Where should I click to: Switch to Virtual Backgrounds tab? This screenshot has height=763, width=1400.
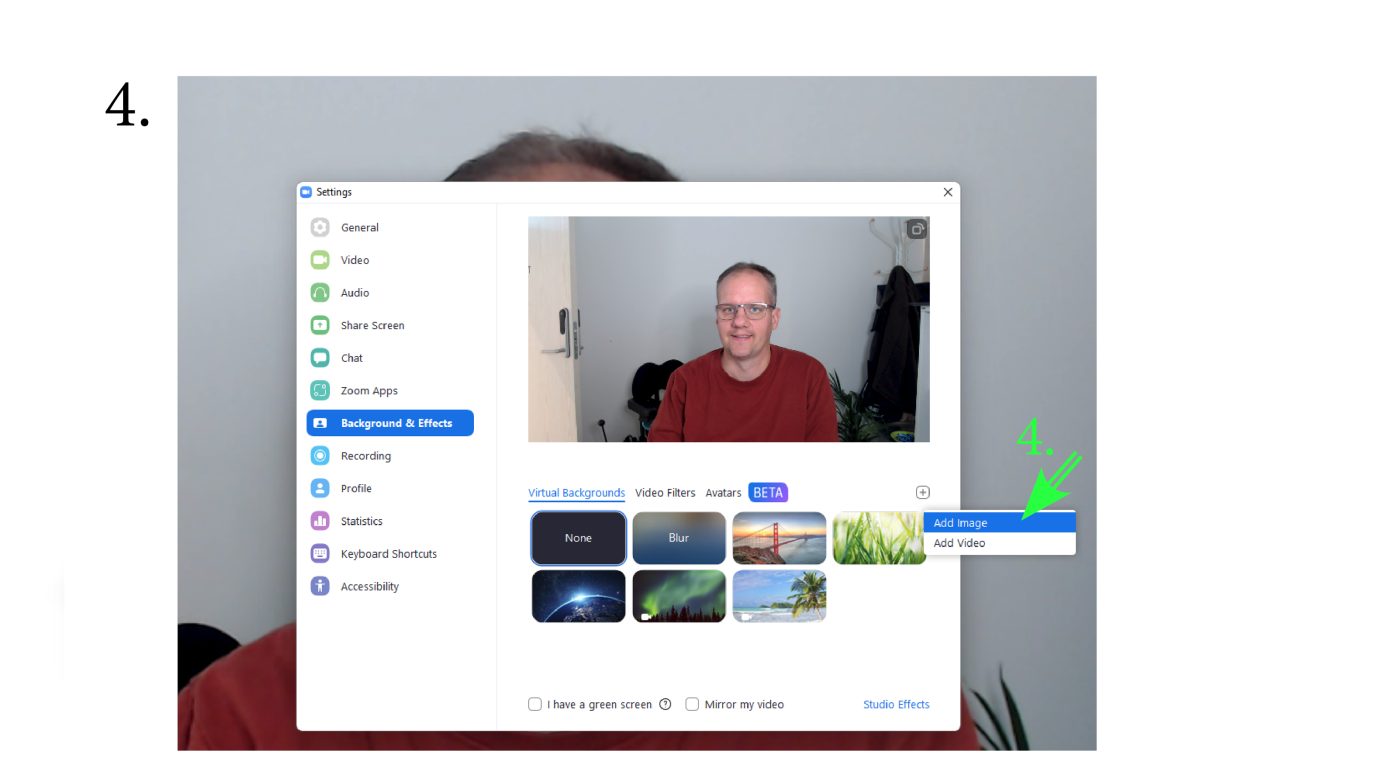point(576,493)
